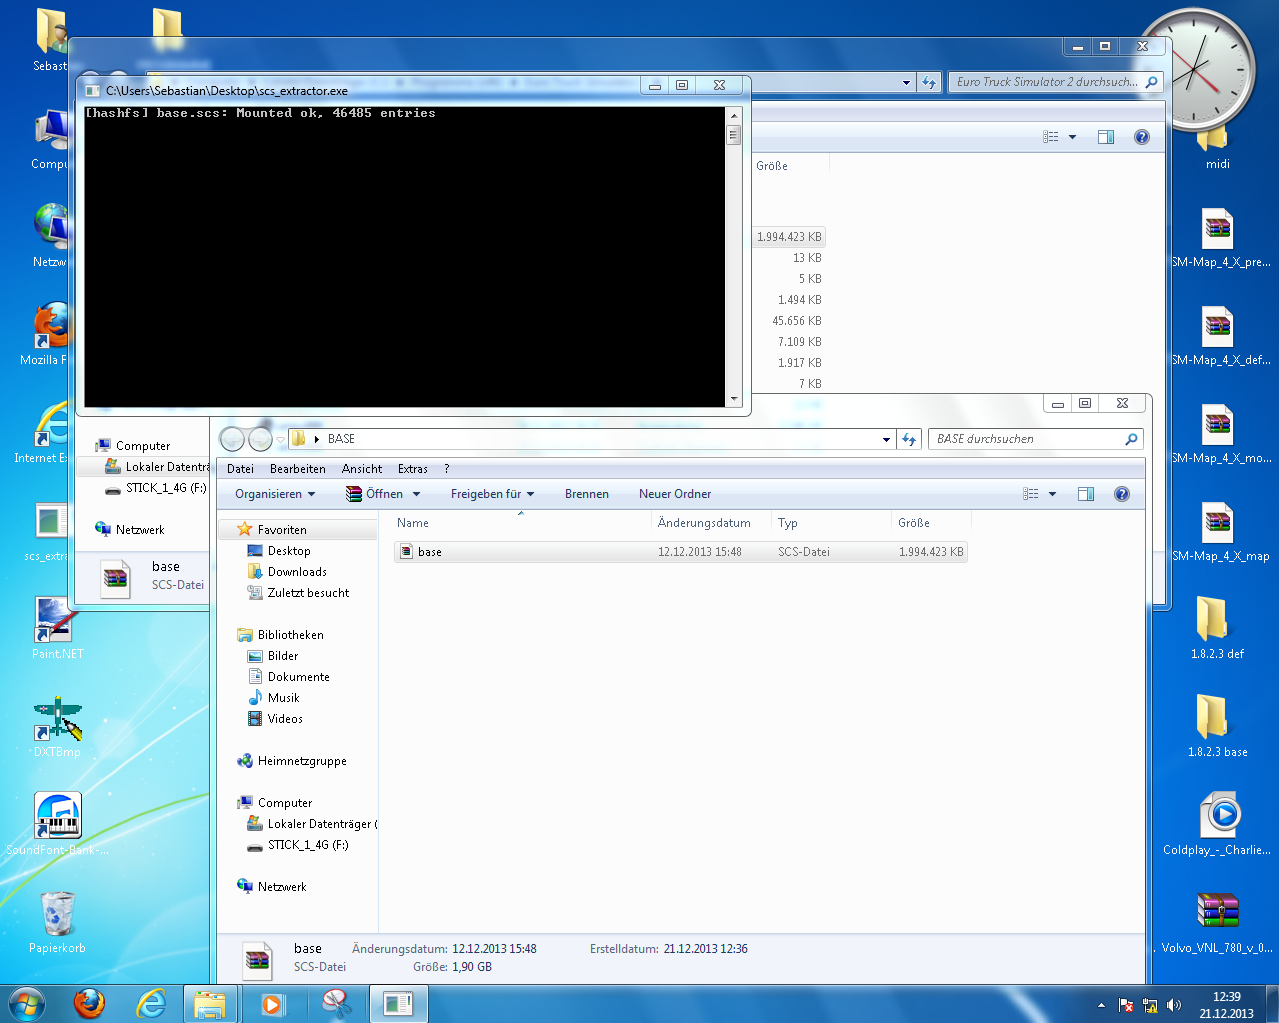The image size is (1279, 1023).
Task: Expand the view options arrow in BASE toolbar
Action: 1052,494
